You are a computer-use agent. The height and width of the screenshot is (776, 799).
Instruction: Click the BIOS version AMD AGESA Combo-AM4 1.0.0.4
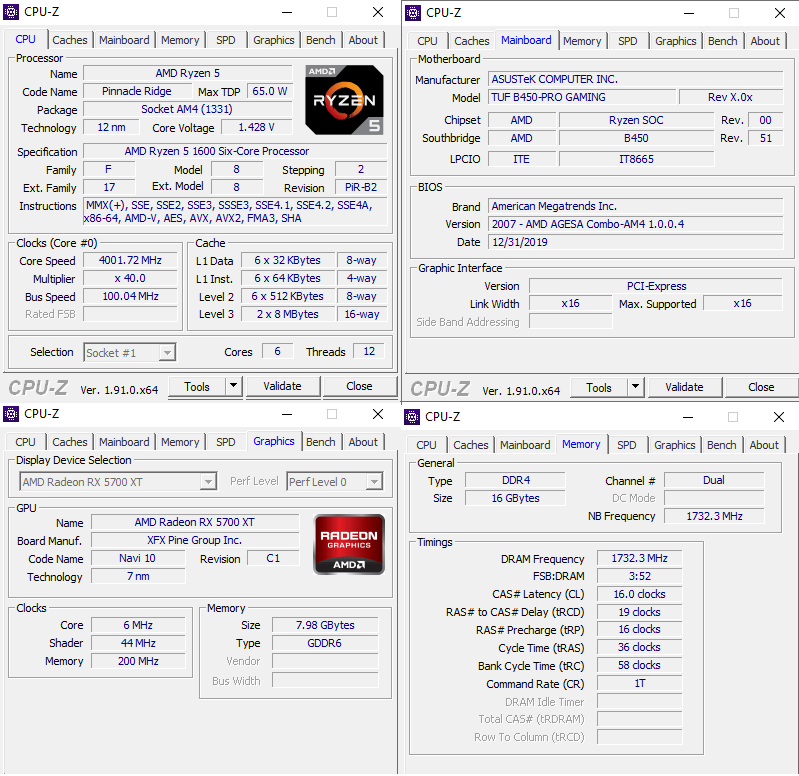pos(636,224)
